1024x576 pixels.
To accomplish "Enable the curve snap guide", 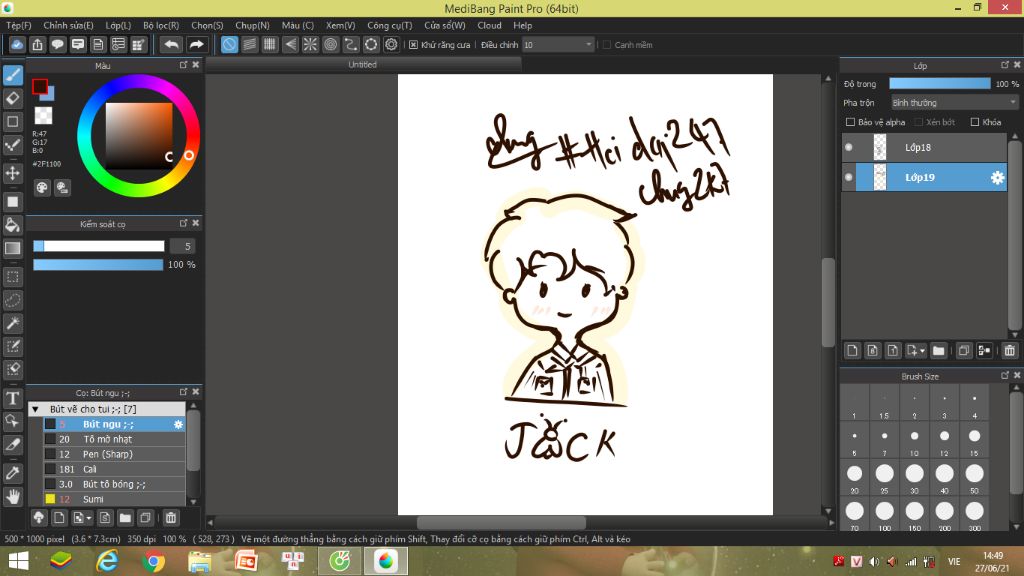I will (x=351, y=44).
